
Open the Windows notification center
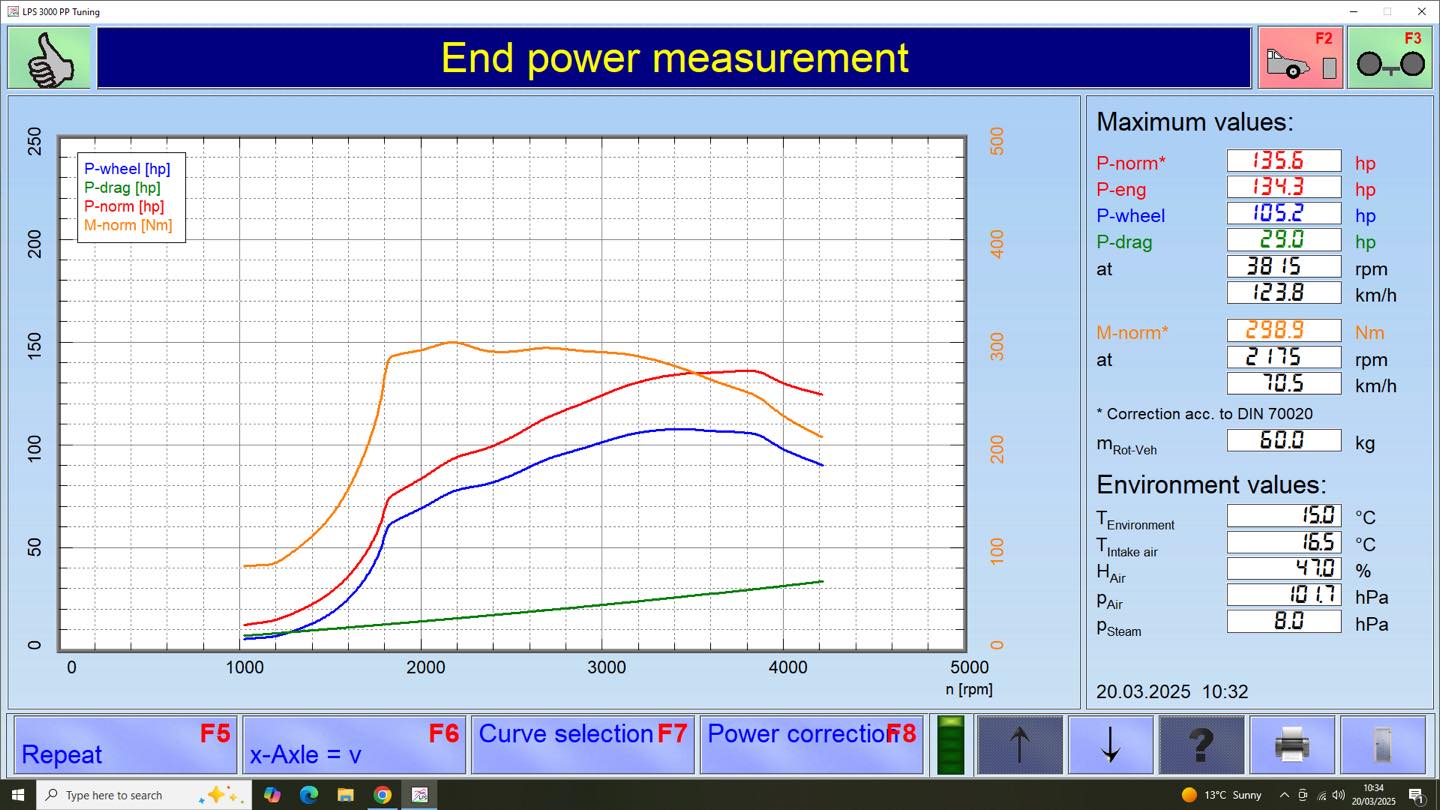1417,796
